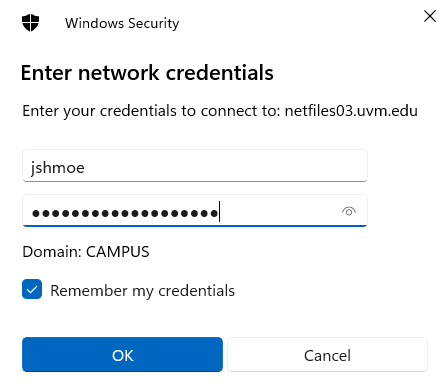Focus the username field containing jshmoe
This screenshot has height=391, width=445.
(x=195, y=166)
